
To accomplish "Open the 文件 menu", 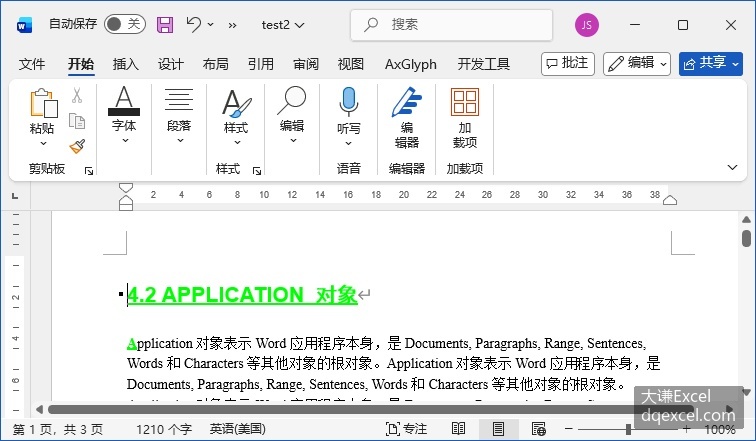I will click(x=32, y=64).
